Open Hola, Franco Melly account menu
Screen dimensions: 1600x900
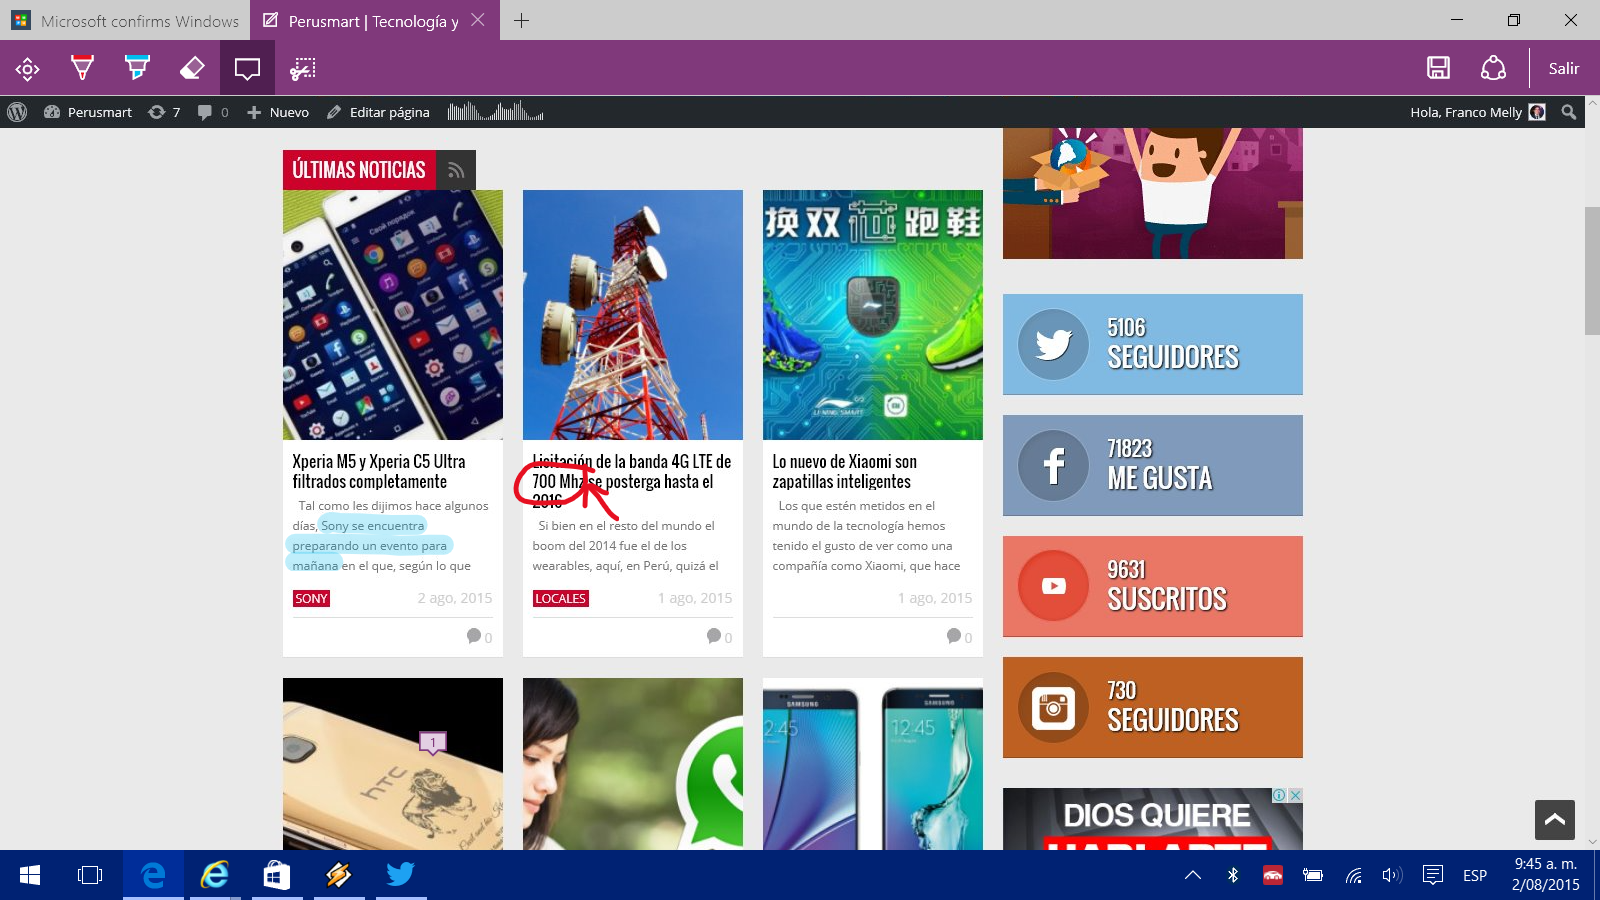point(1477,112)
